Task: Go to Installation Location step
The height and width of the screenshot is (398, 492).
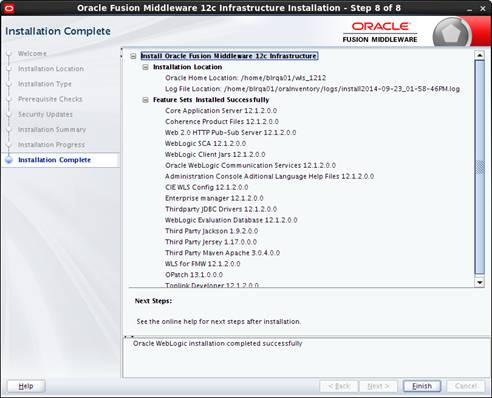Action: [51, 69]
